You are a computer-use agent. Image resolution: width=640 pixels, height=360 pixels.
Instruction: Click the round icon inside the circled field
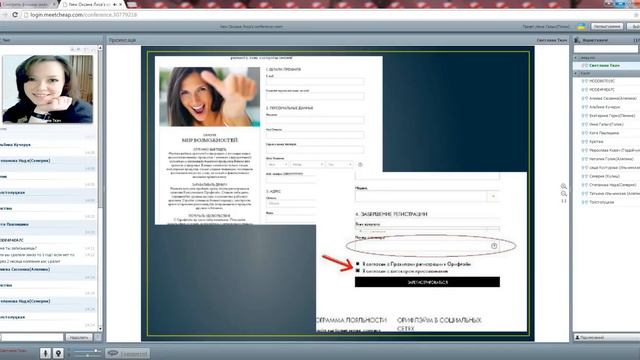(494, 246)
